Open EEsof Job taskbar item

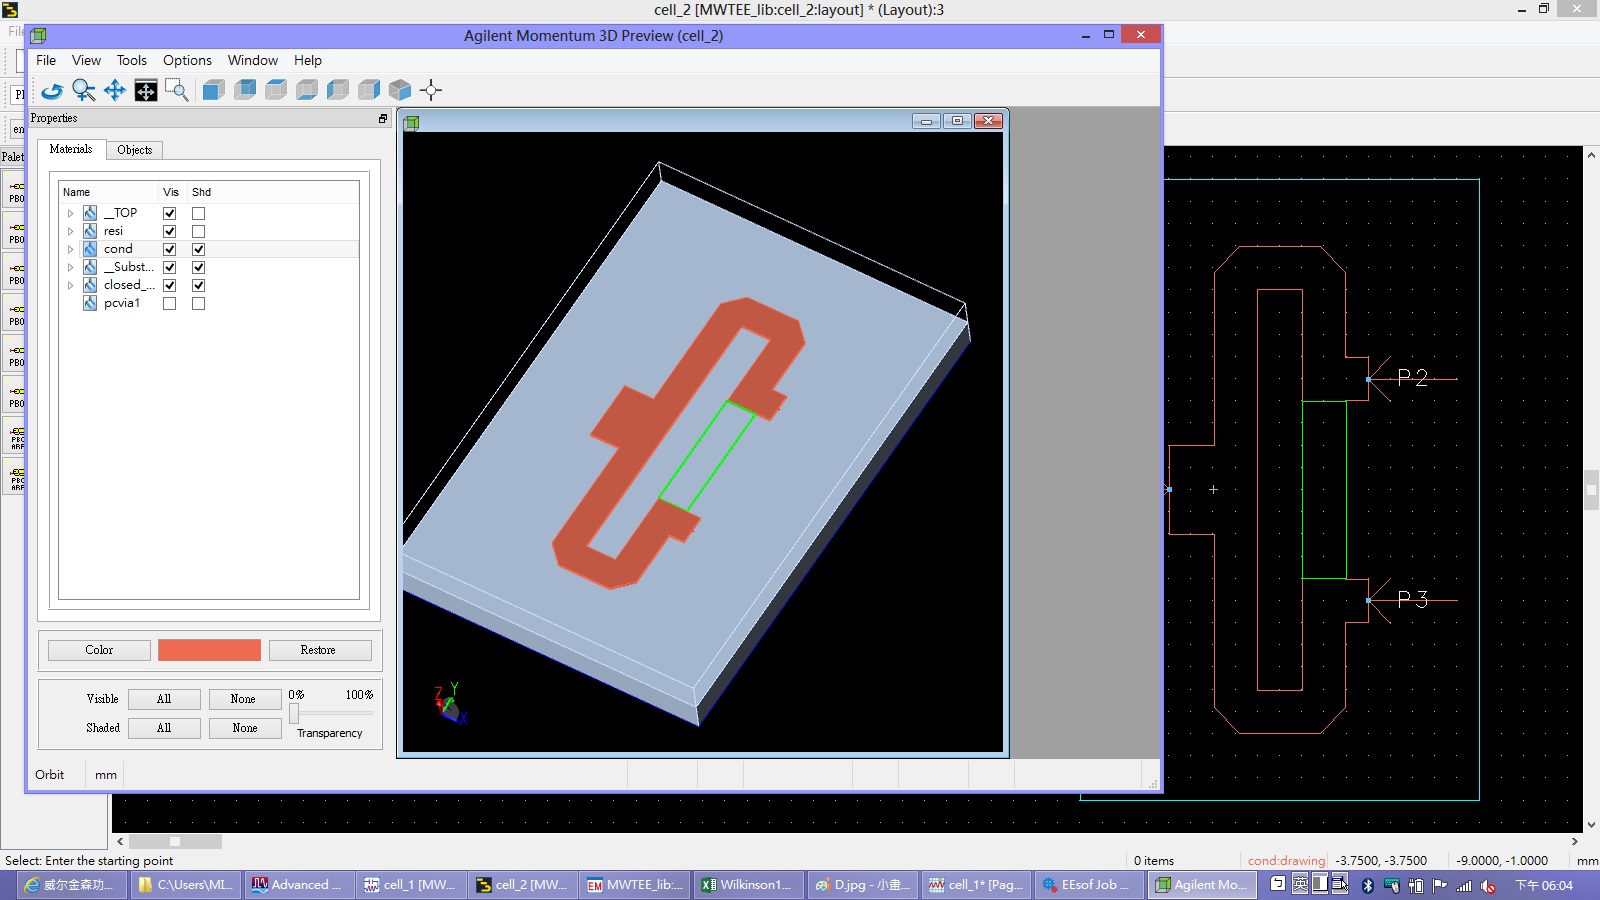1089,885
